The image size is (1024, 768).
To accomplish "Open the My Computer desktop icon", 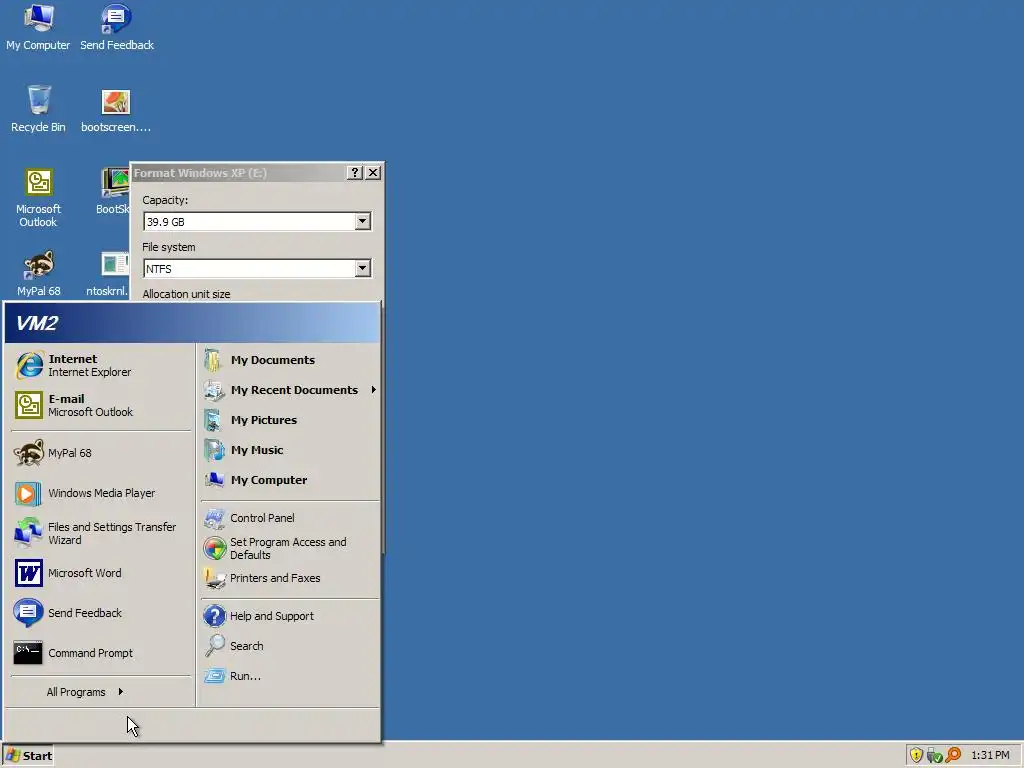I will pos(38,27).
